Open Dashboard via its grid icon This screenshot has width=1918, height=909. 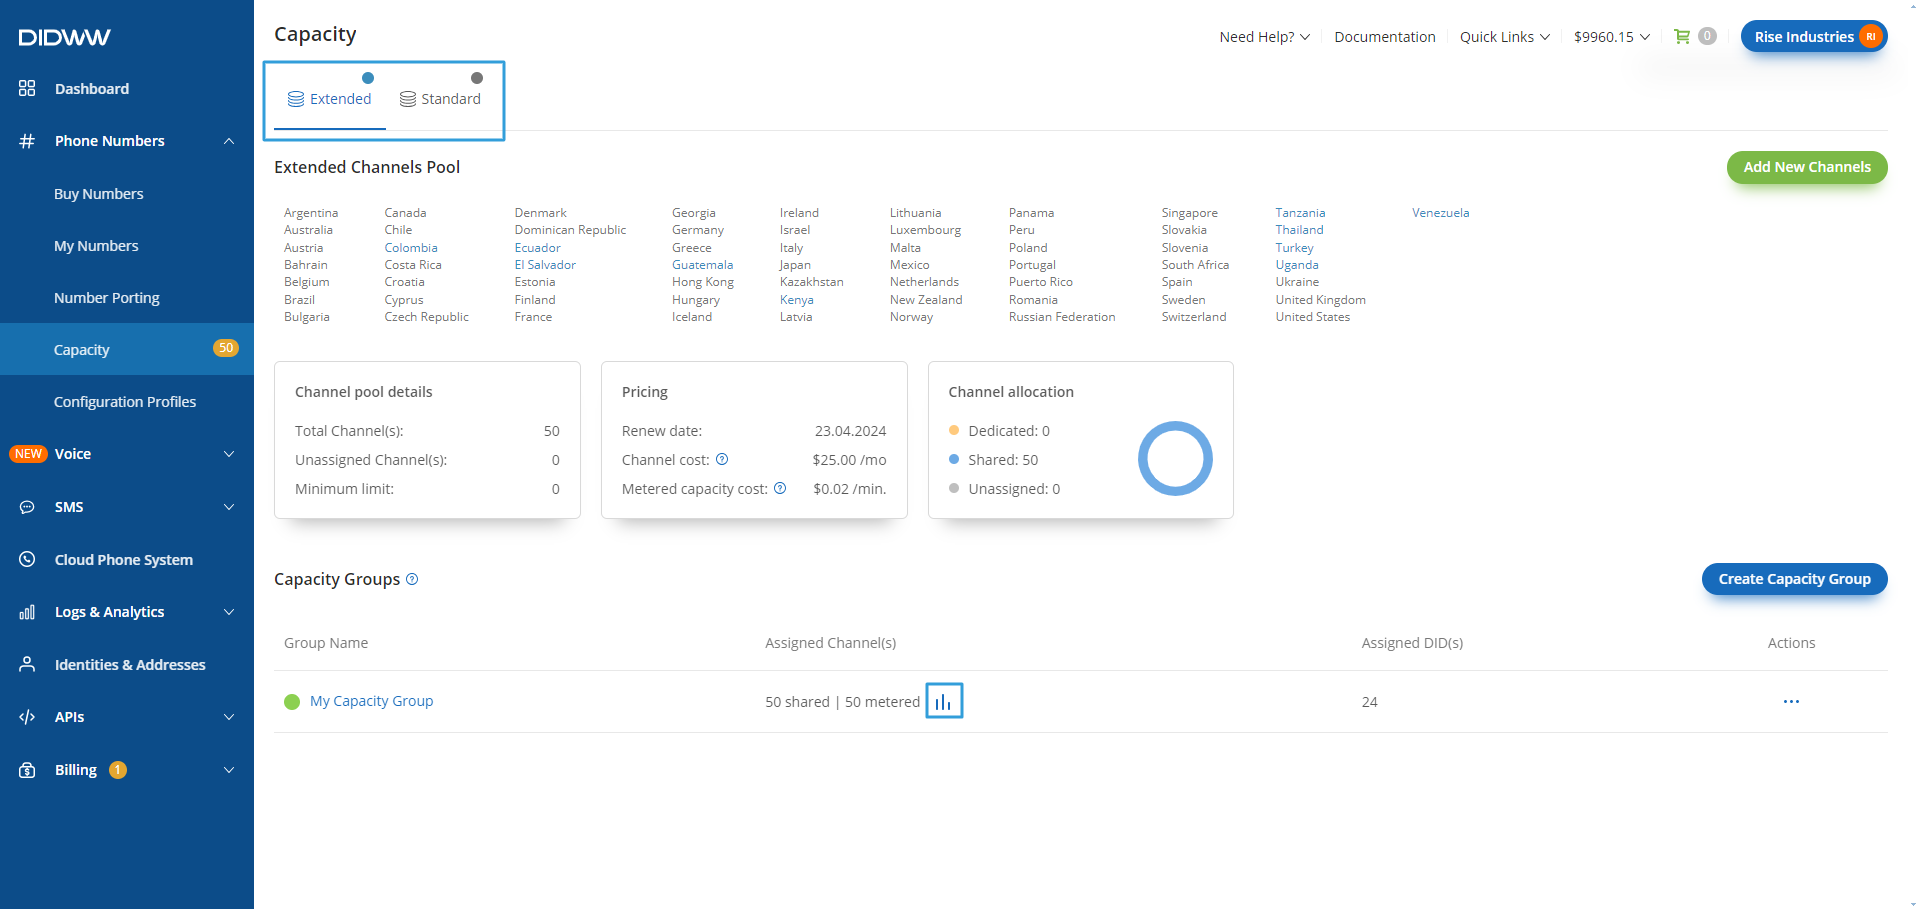27,88
